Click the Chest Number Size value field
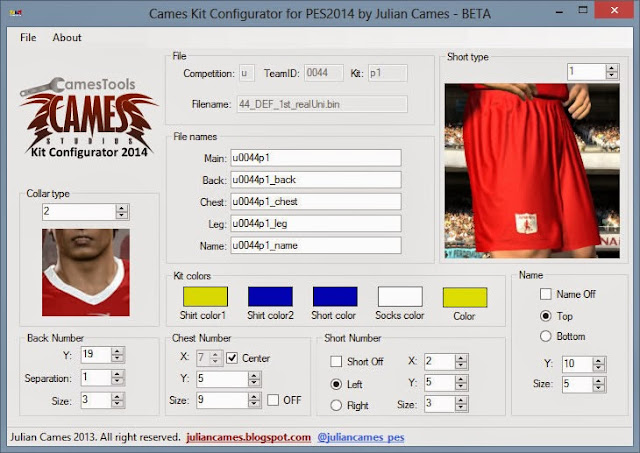This screenshot has width=640, height=453. click(x=222, y=400)
